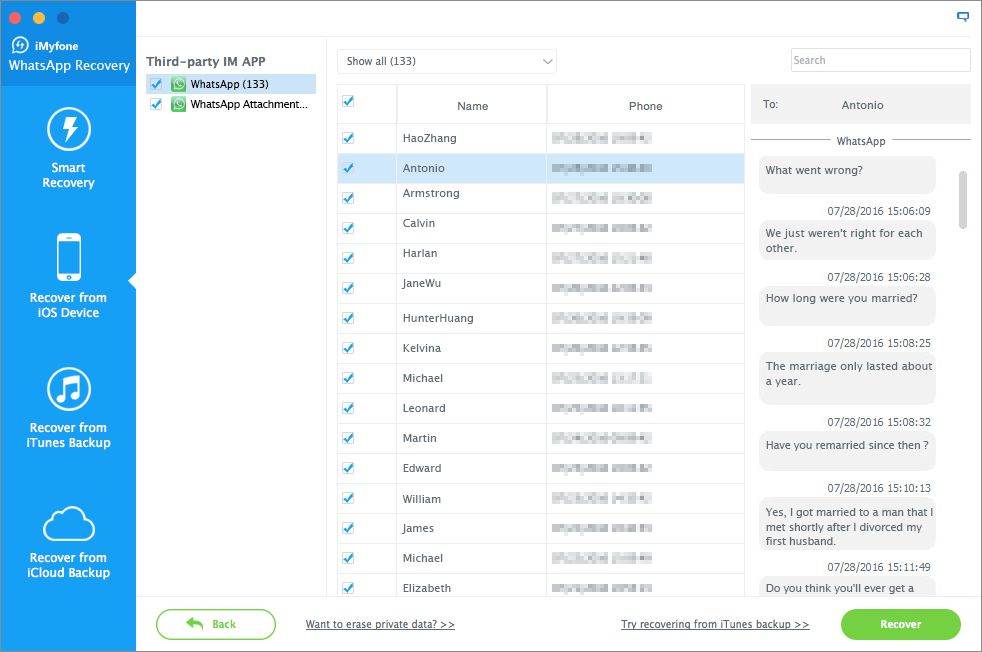Click the iMyfone logo icon

pyautogui.click(x=20, y=45)
